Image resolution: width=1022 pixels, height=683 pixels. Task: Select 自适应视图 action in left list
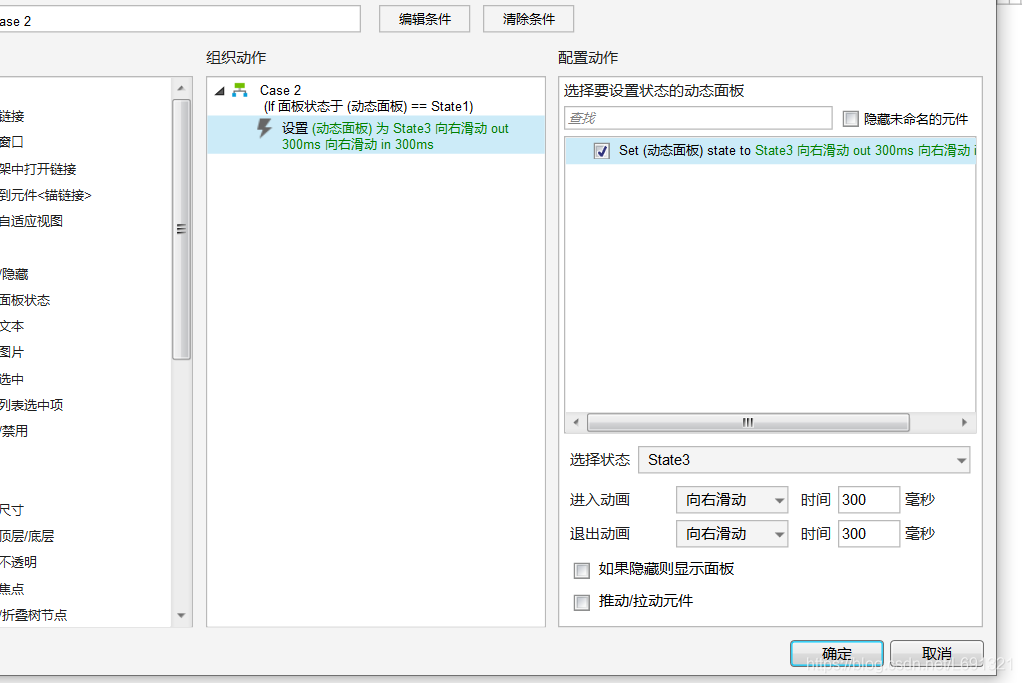(31, 221)
